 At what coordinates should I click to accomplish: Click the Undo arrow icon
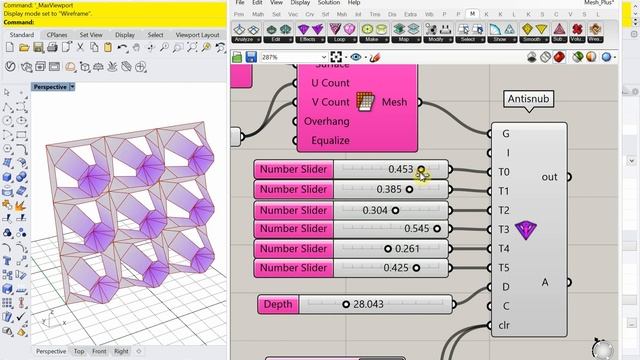[122, 48]
